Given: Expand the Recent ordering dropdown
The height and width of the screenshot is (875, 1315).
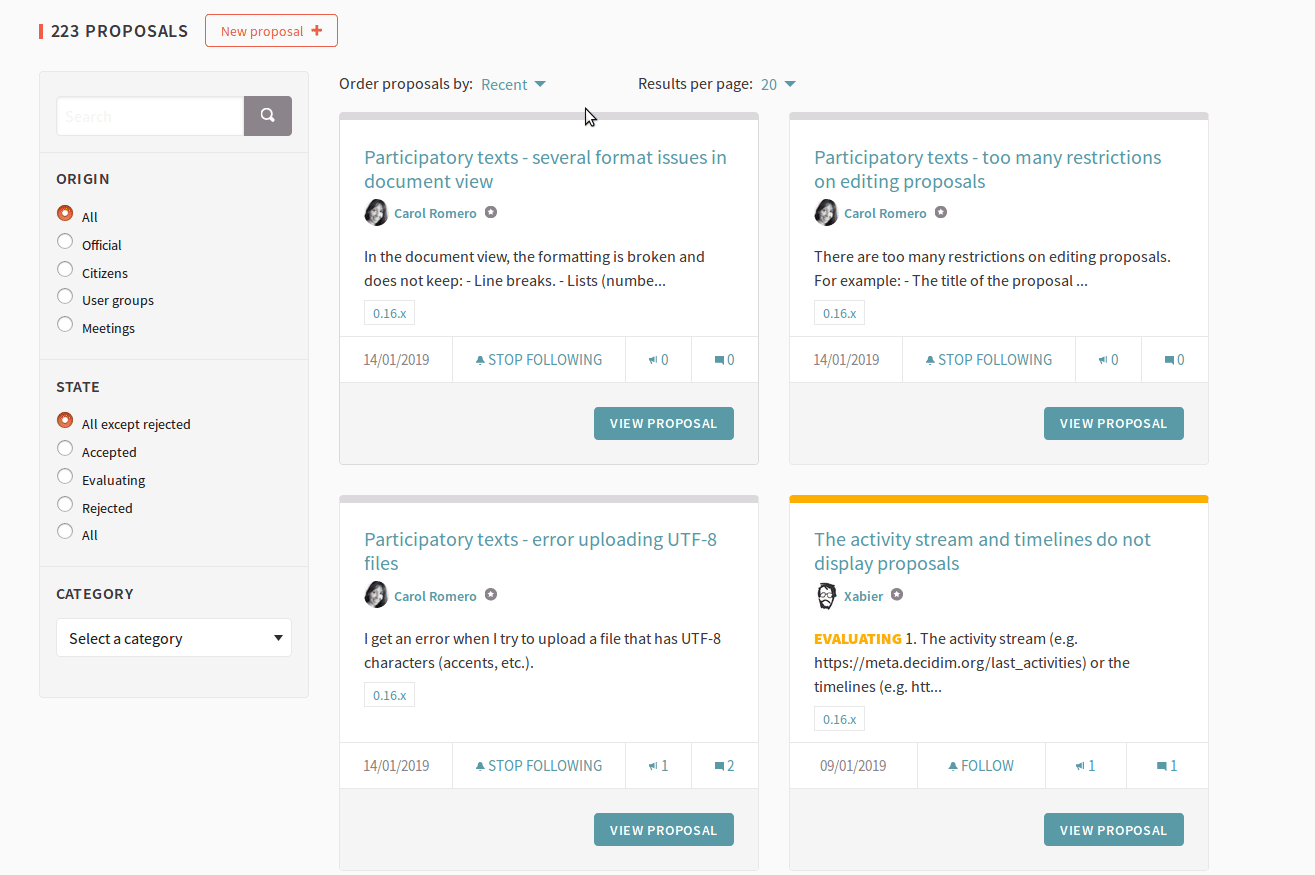Looking at the screenshot, I should point(513,85).
